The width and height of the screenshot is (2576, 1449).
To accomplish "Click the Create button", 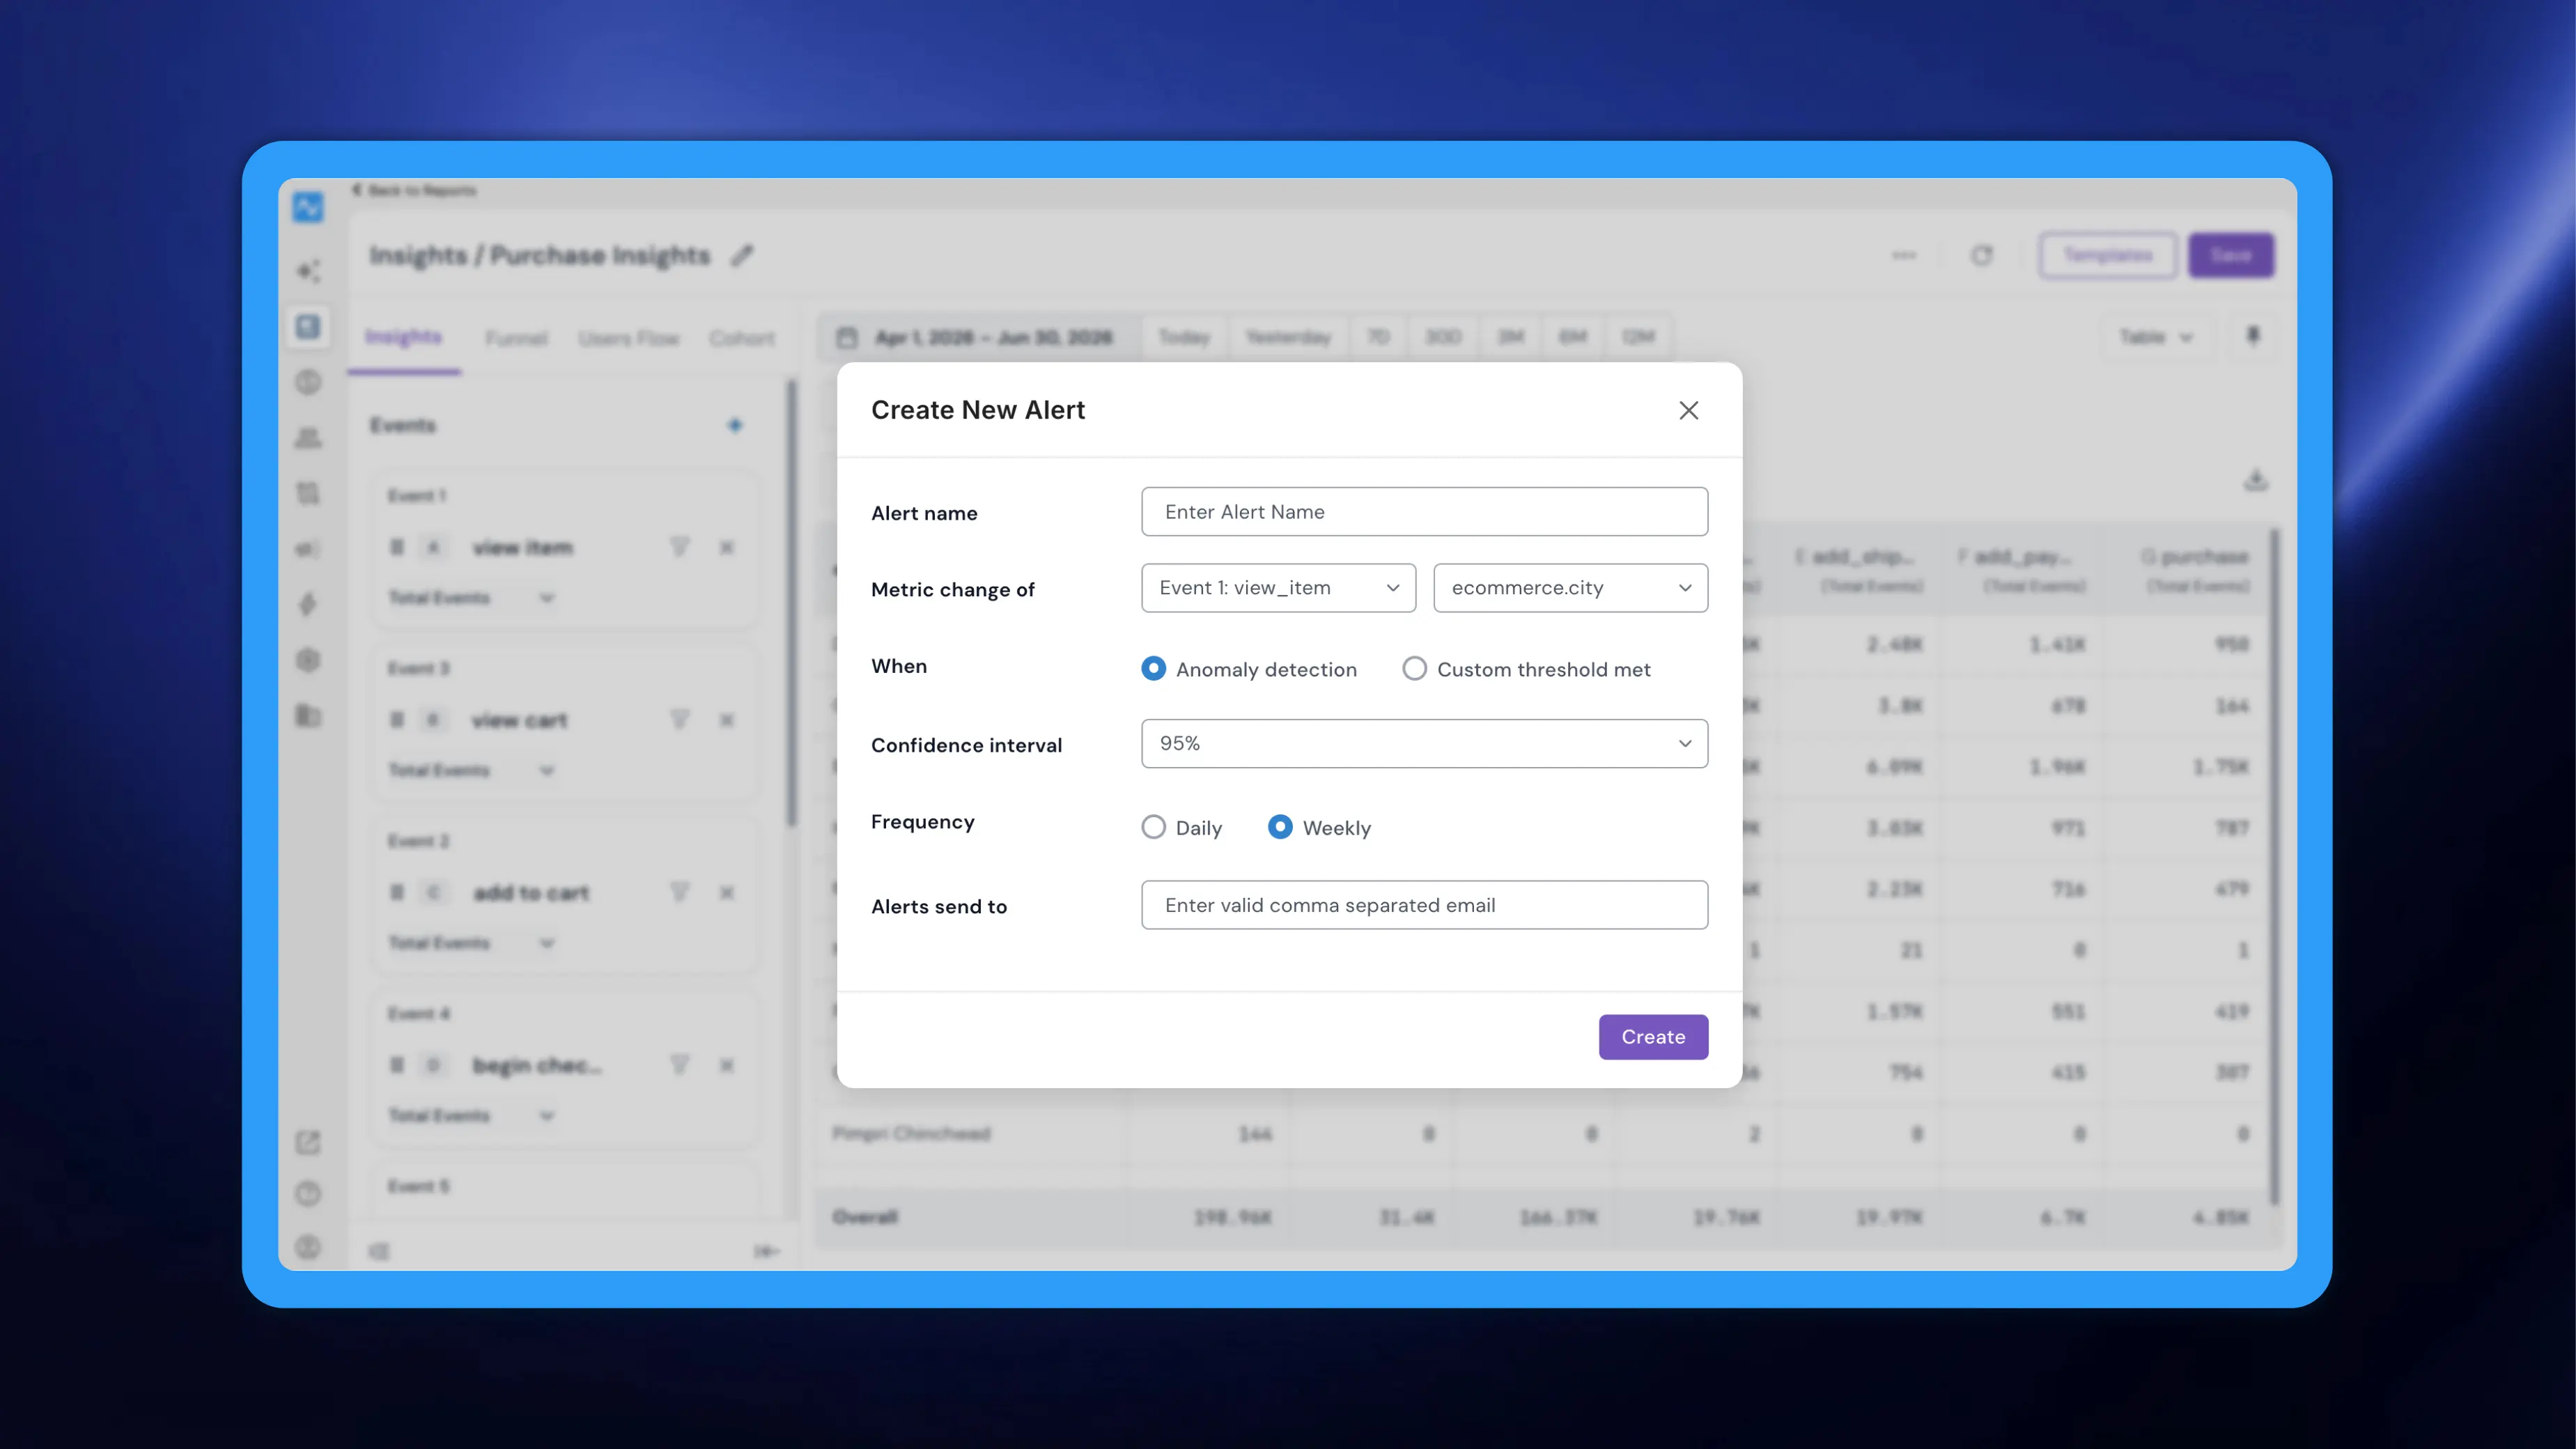I will point(1653,1037).
